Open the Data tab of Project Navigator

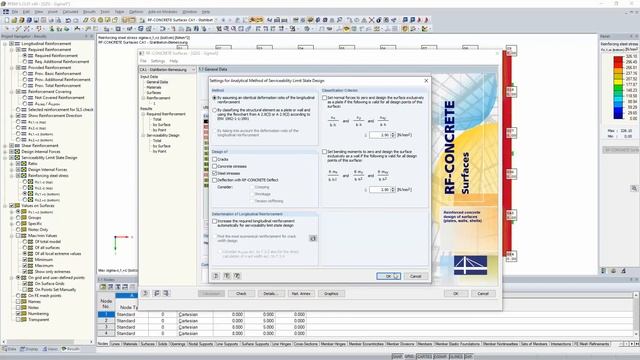tap(10, 349)
